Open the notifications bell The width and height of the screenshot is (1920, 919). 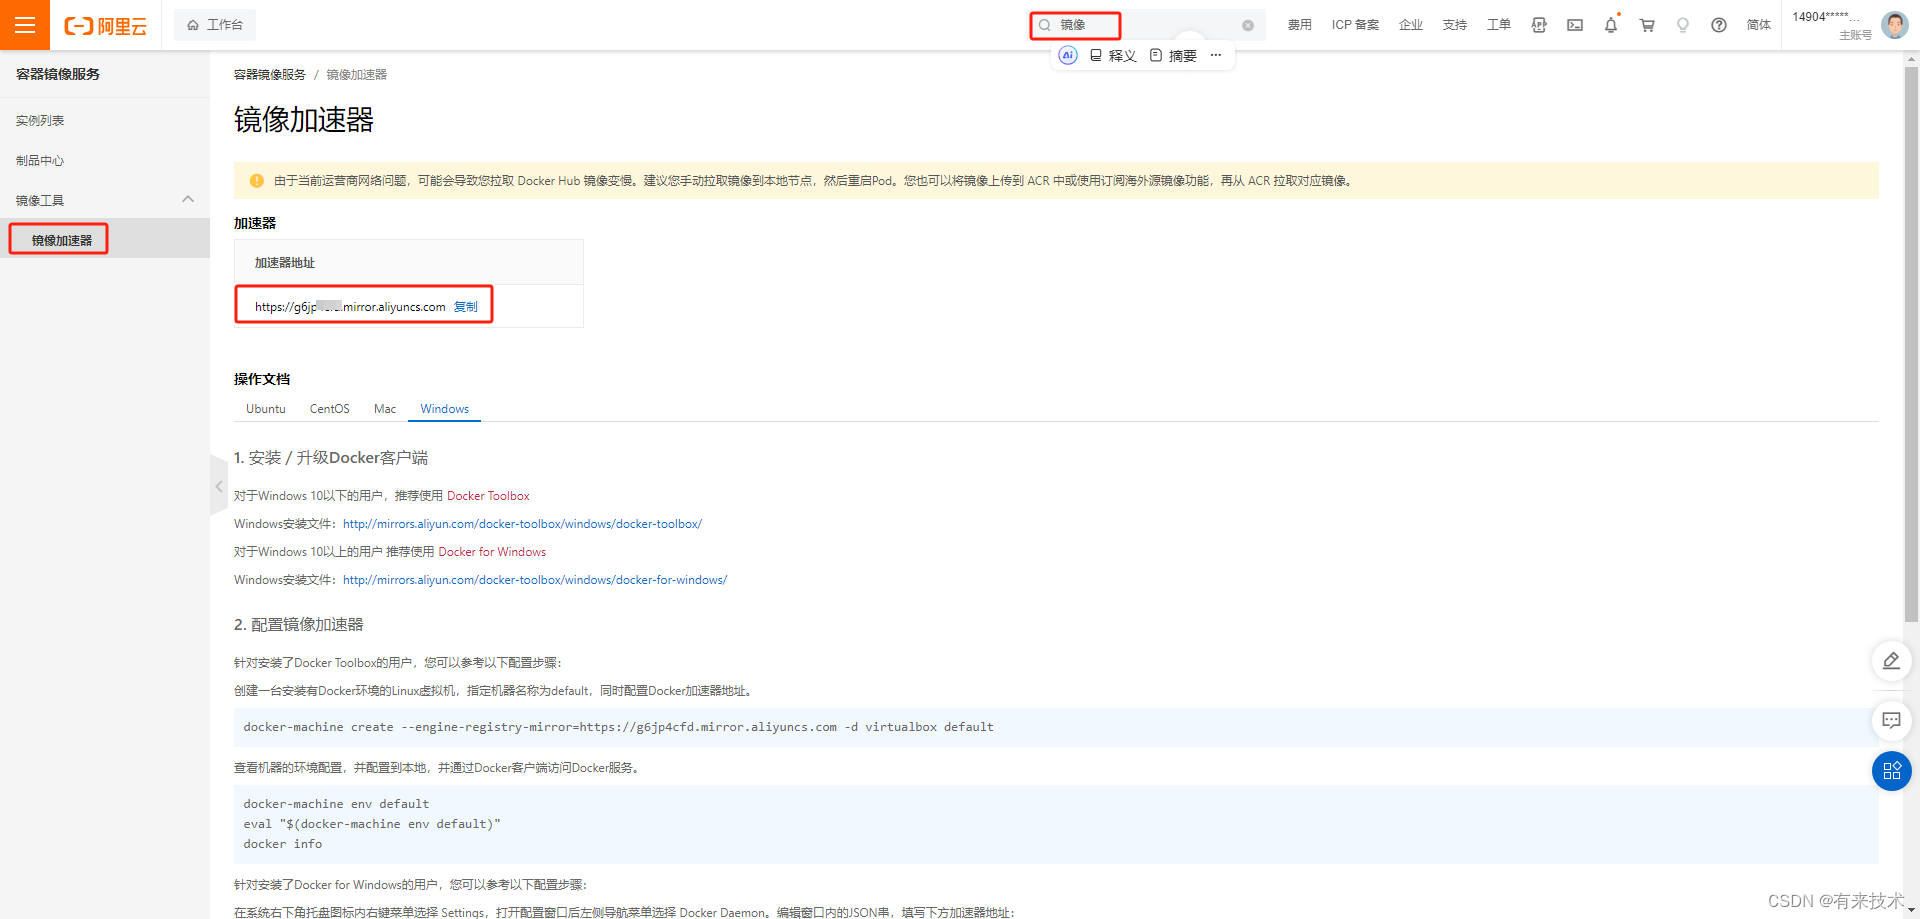click(1611, 25)
